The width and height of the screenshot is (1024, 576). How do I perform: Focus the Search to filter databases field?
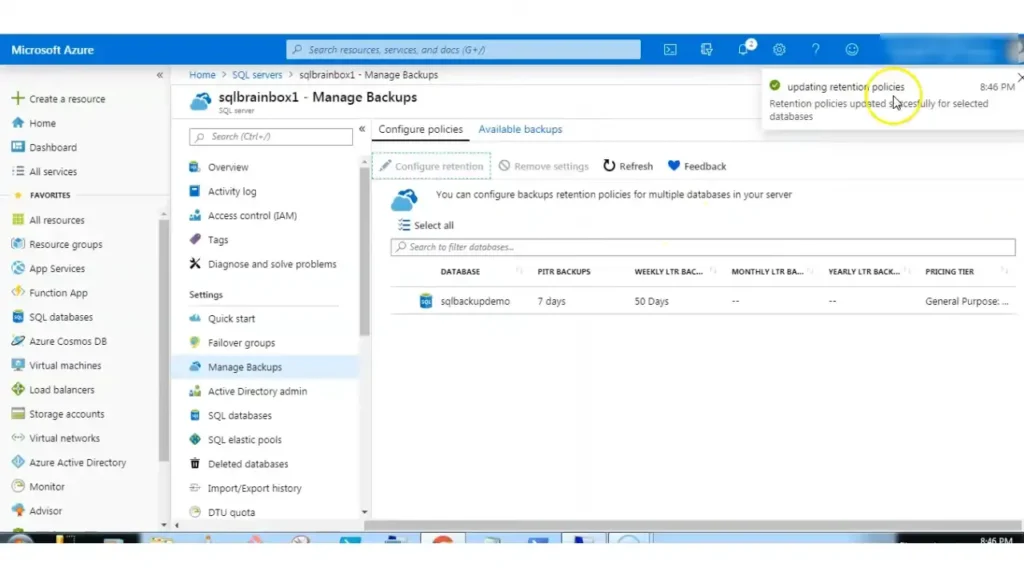pos(703,247)
